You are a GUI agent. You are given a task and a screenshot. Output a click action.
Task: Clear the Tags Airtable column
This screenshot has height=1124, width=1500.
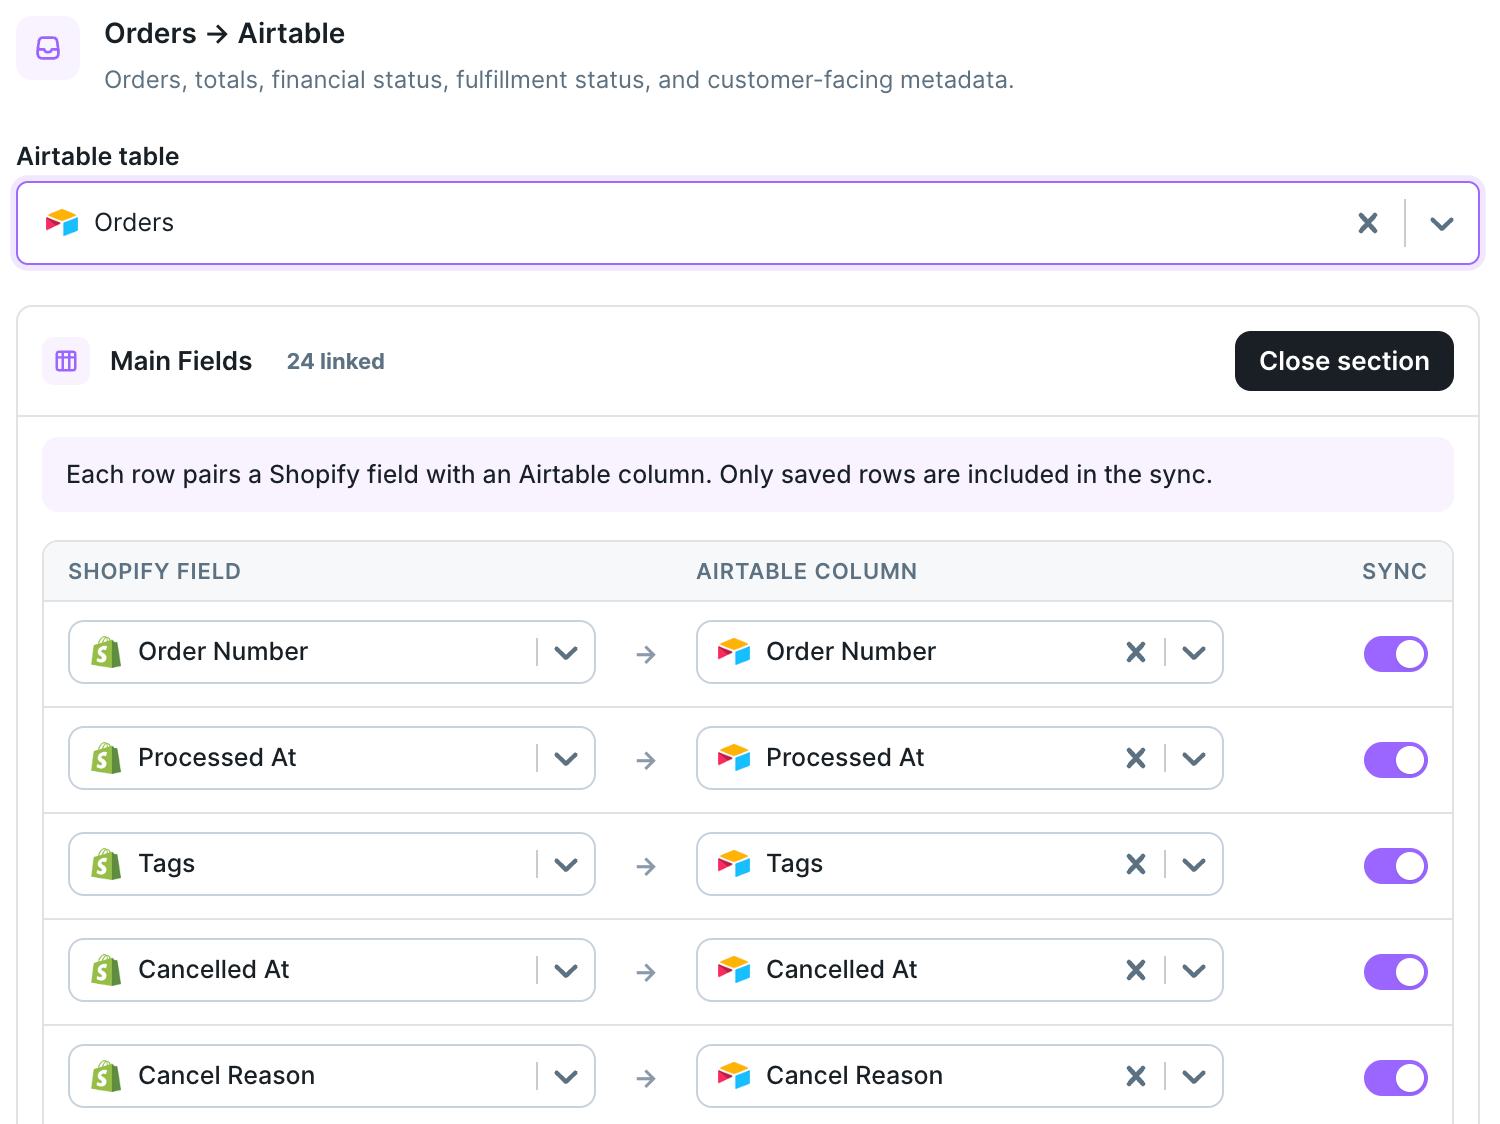coord(1136,864)
